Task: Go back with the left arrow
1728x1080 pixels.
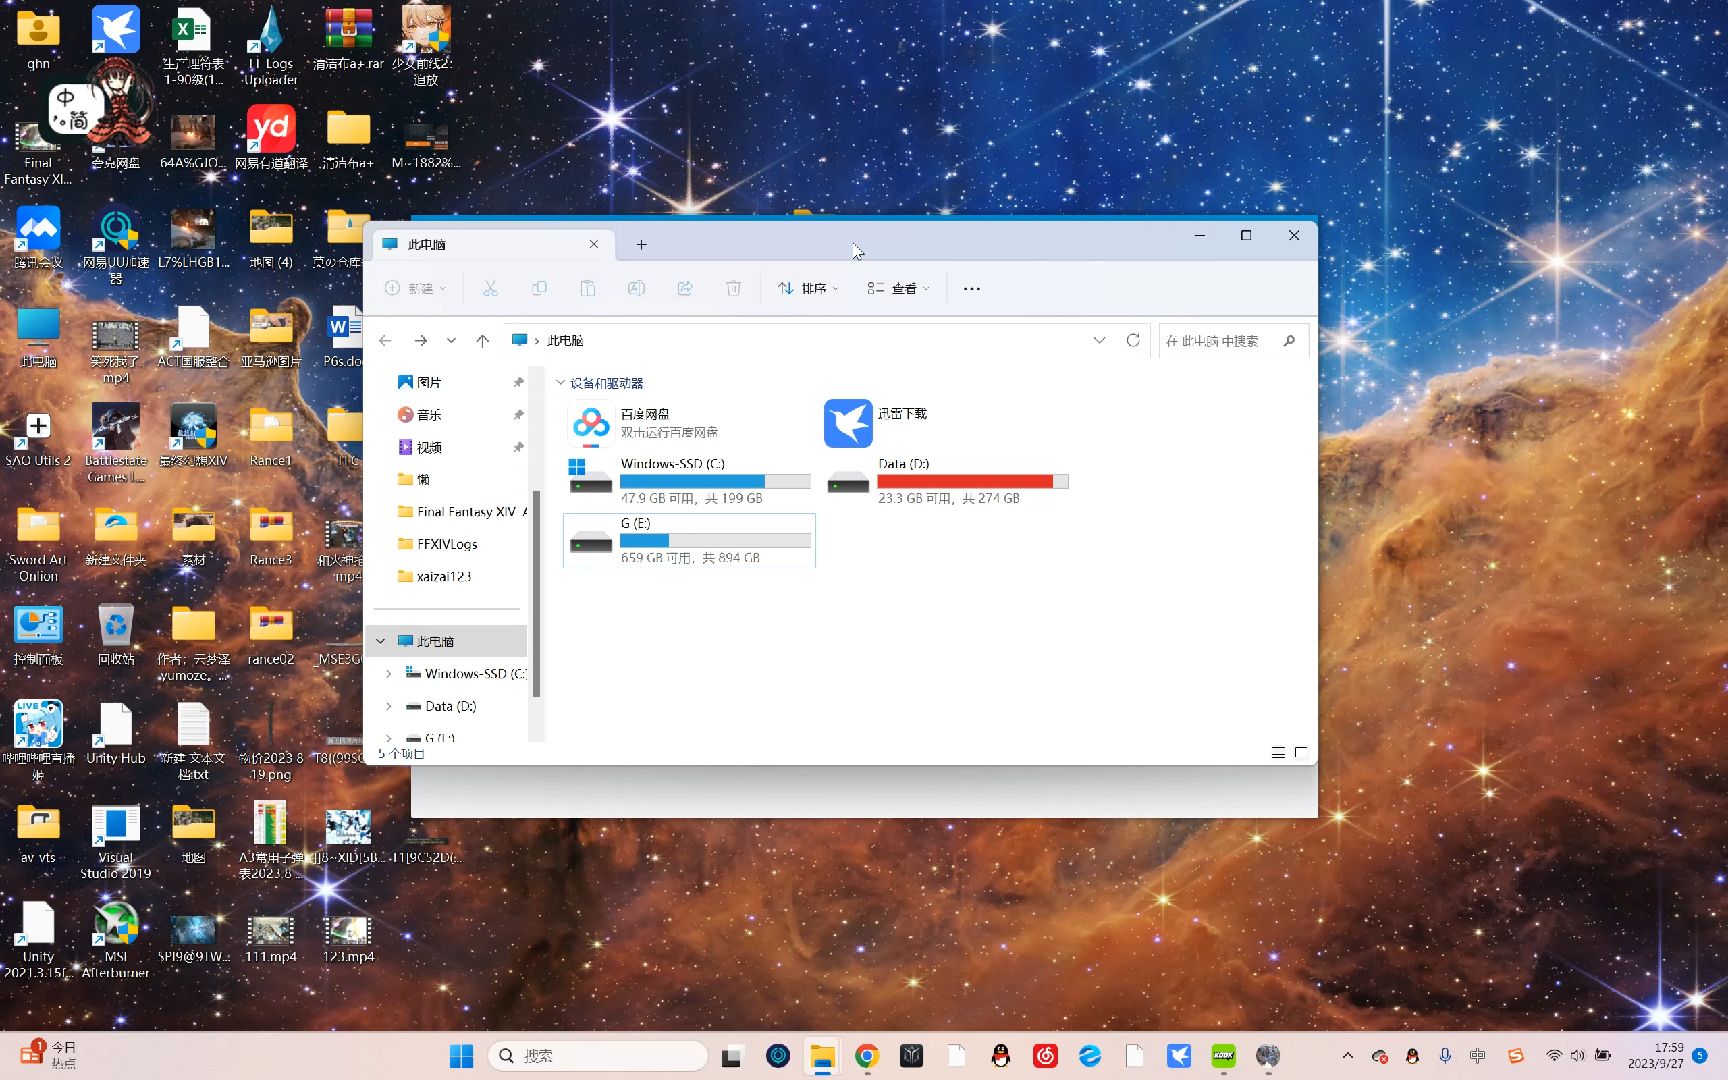Action: point(385,341)
